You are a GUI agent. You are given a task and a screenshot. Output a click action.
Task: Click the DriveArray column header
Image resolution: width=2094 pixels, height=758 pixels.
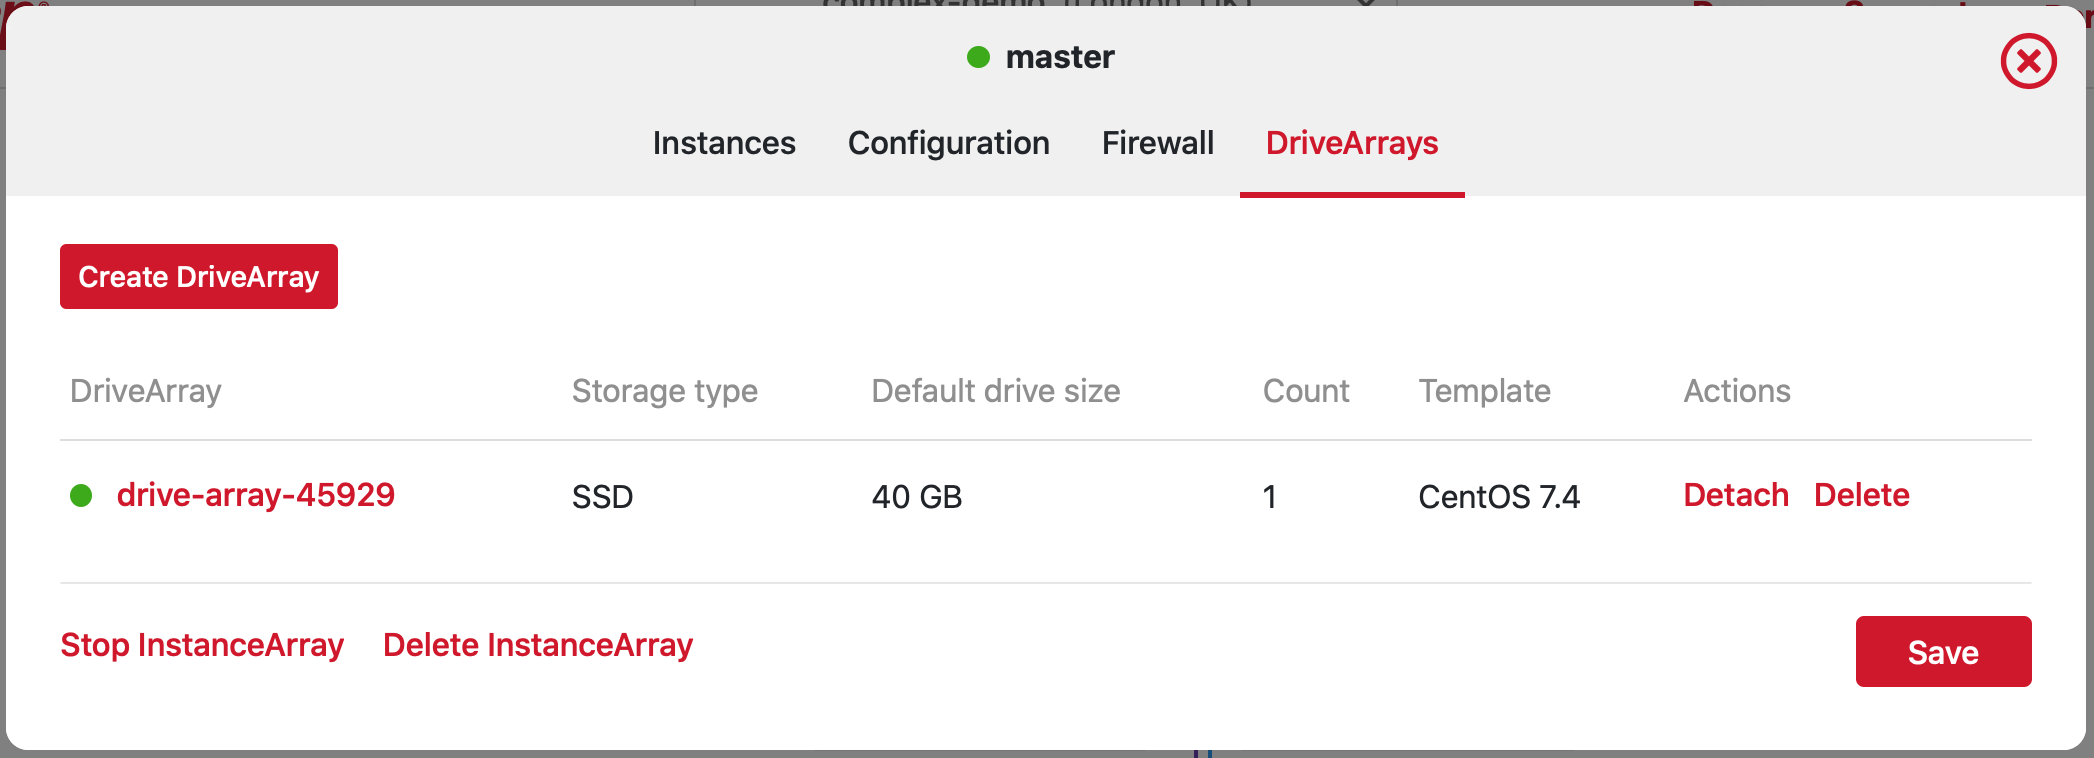tap(146, 391)
